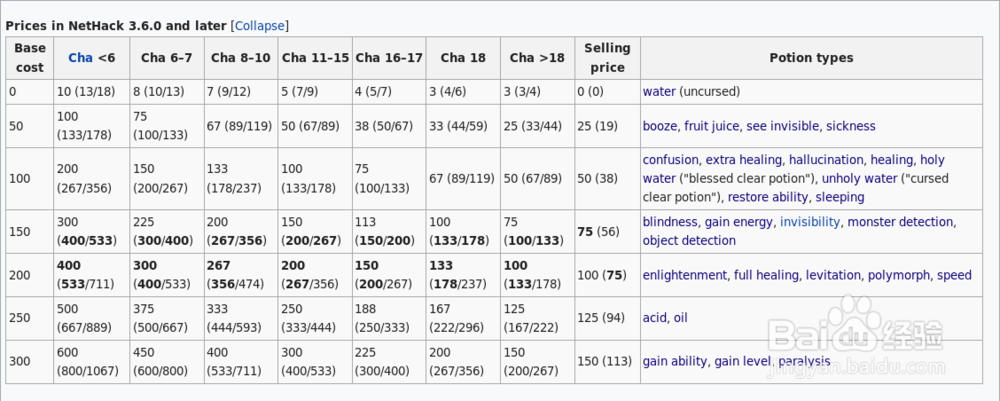The image size is (1000, 401).
Task: Select the base cost 250 cell
Action: click(x=29, y=318)
